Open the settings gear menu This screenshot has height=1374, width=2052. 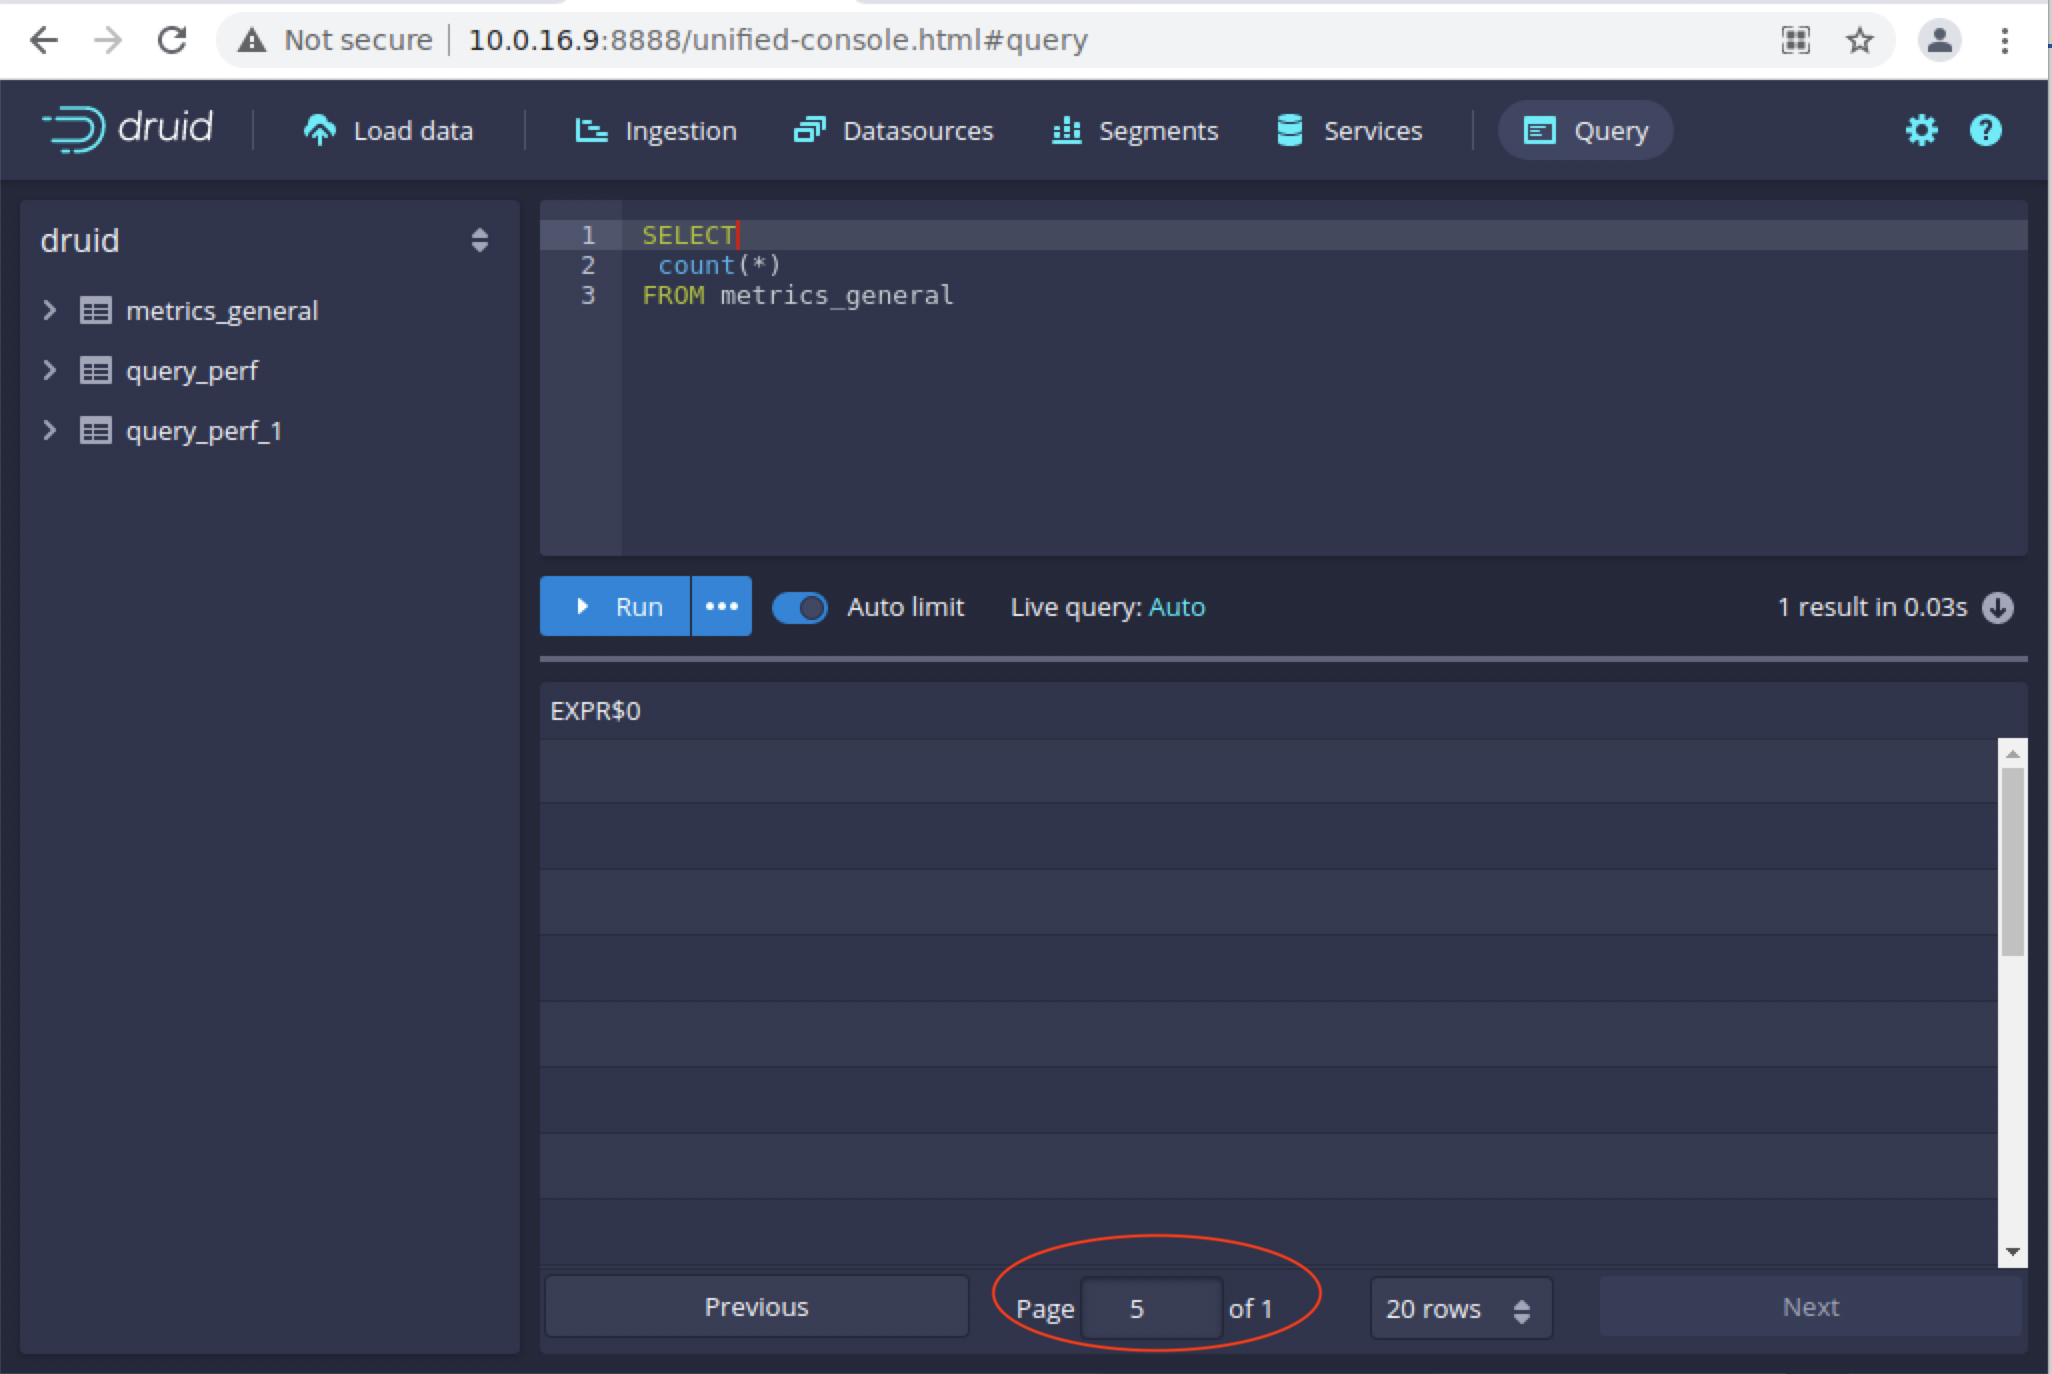(1921, 130)
